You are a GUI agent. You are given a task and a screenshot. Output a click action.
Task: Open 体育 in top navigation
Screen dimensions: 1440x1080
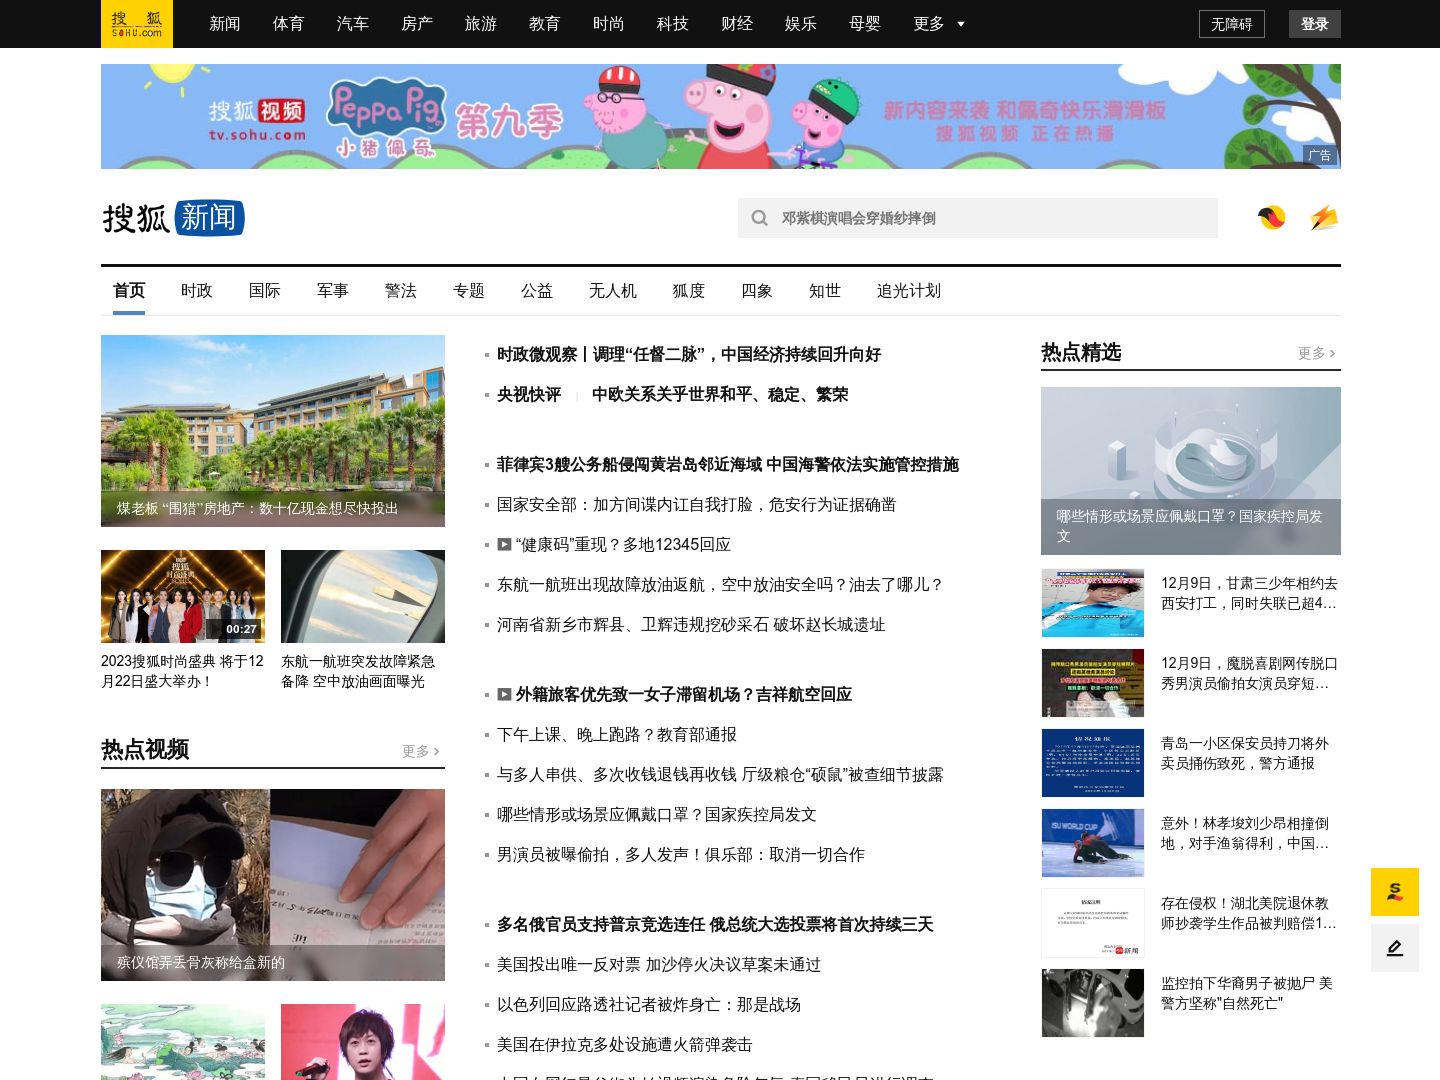289,24
